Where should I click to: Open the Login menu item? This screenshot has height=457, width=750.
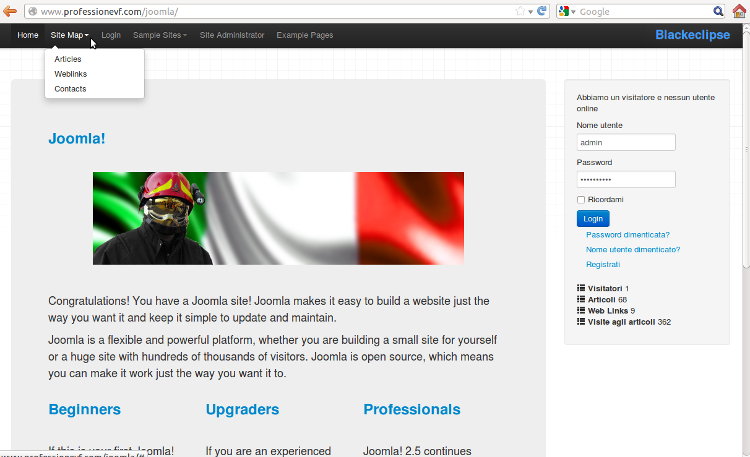[111, 35]
